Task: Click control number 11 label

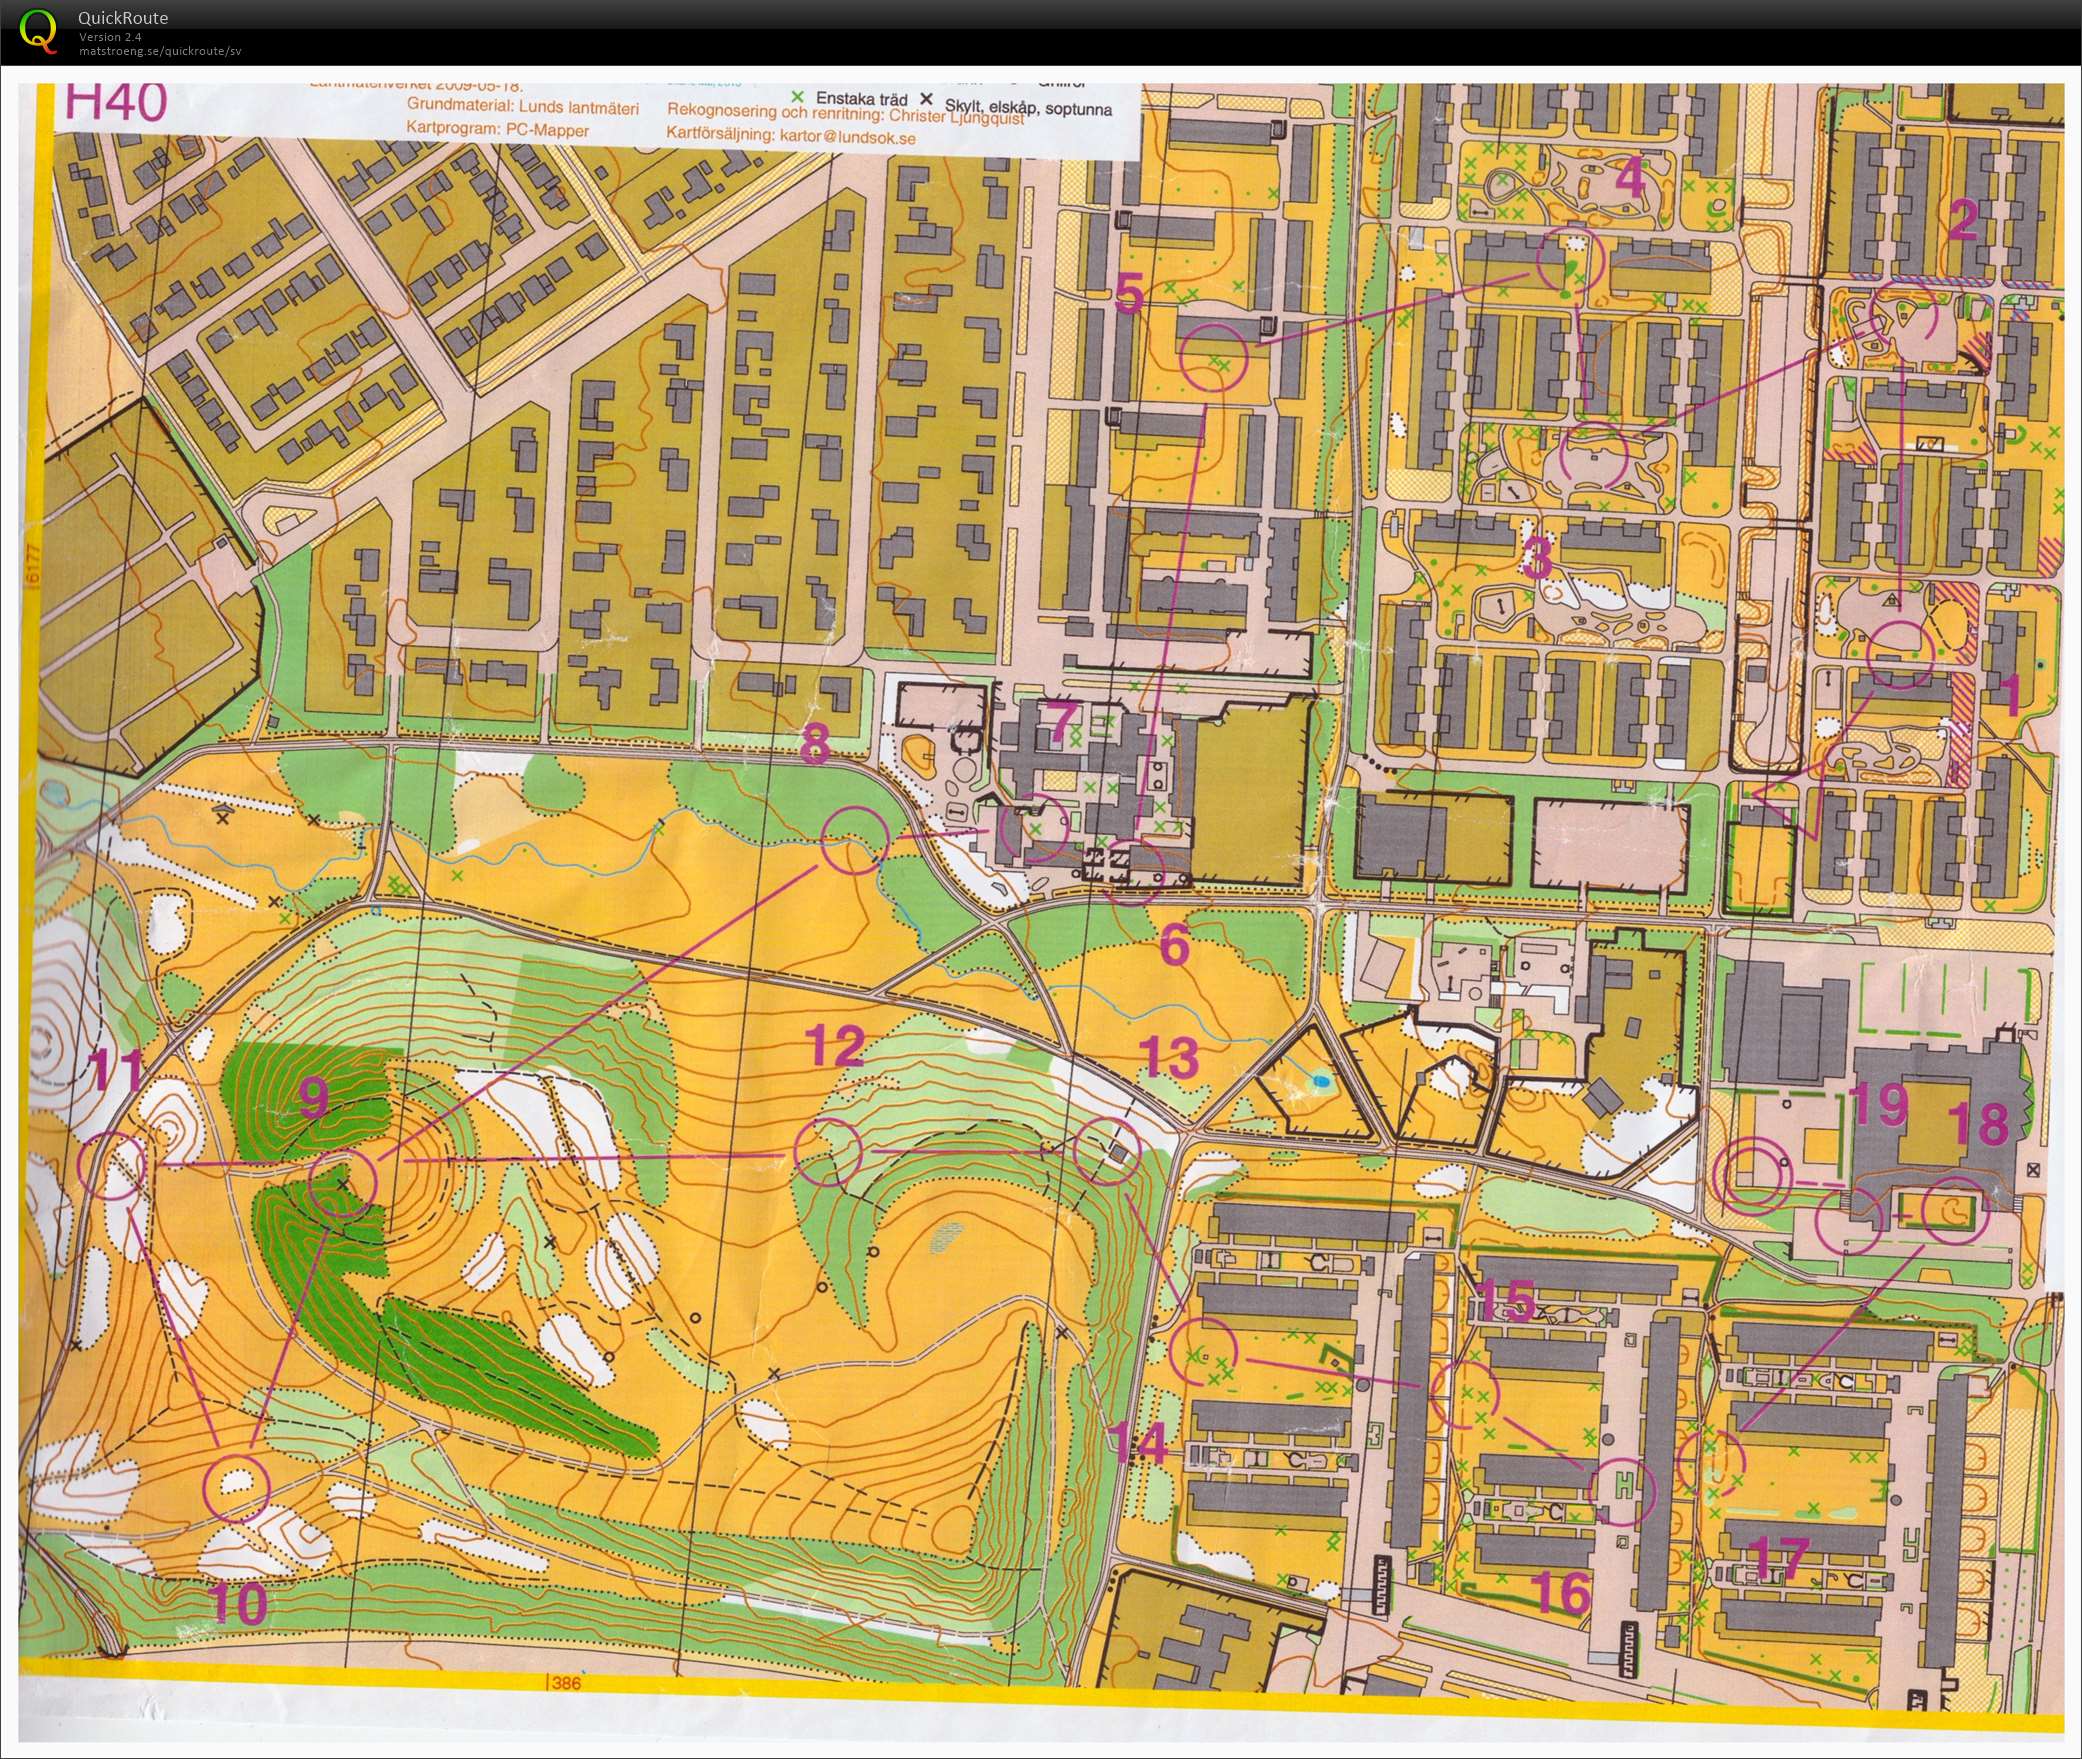Action: click(x=117, y=1069)
